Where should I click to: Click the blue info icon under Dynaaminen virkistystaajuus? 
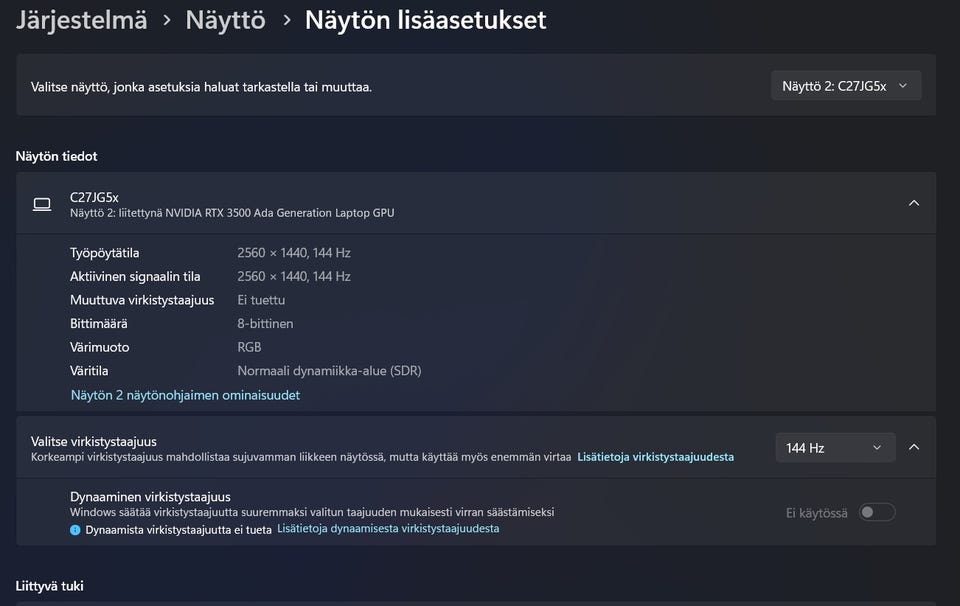[x=76, y=529]
